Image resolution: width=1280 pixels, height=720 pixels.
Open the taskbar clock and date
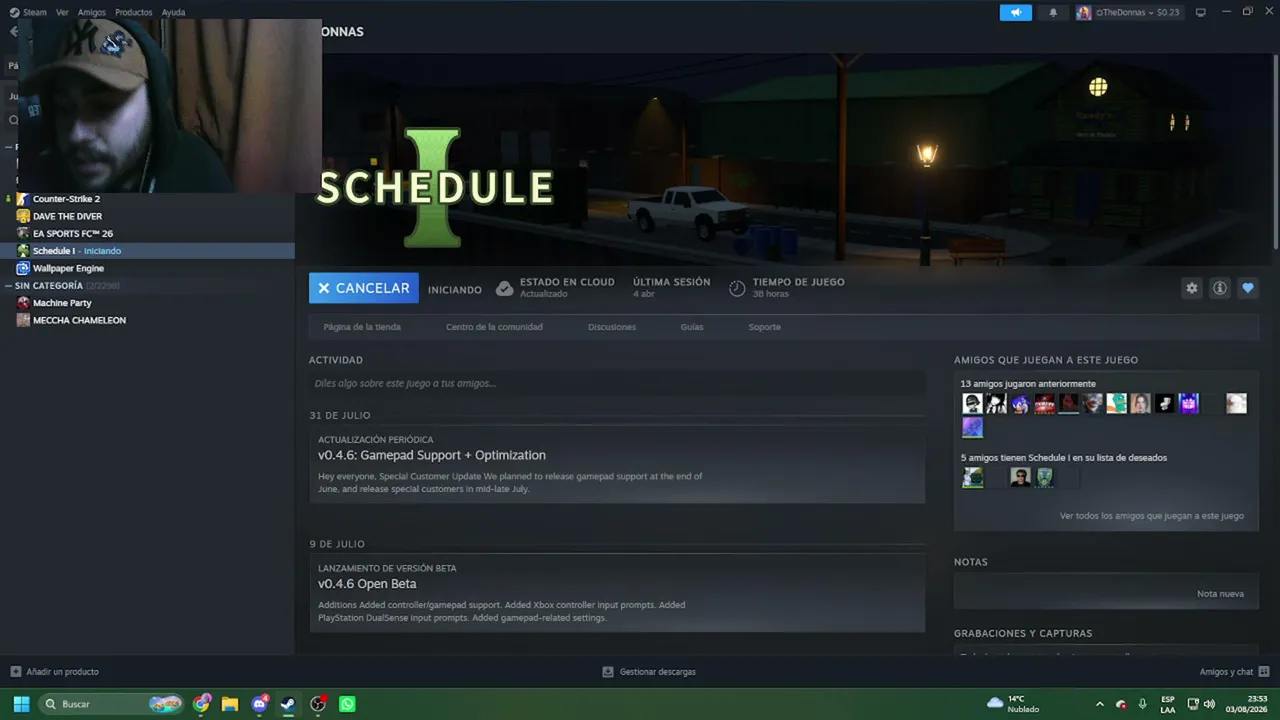pos(1245,704)
